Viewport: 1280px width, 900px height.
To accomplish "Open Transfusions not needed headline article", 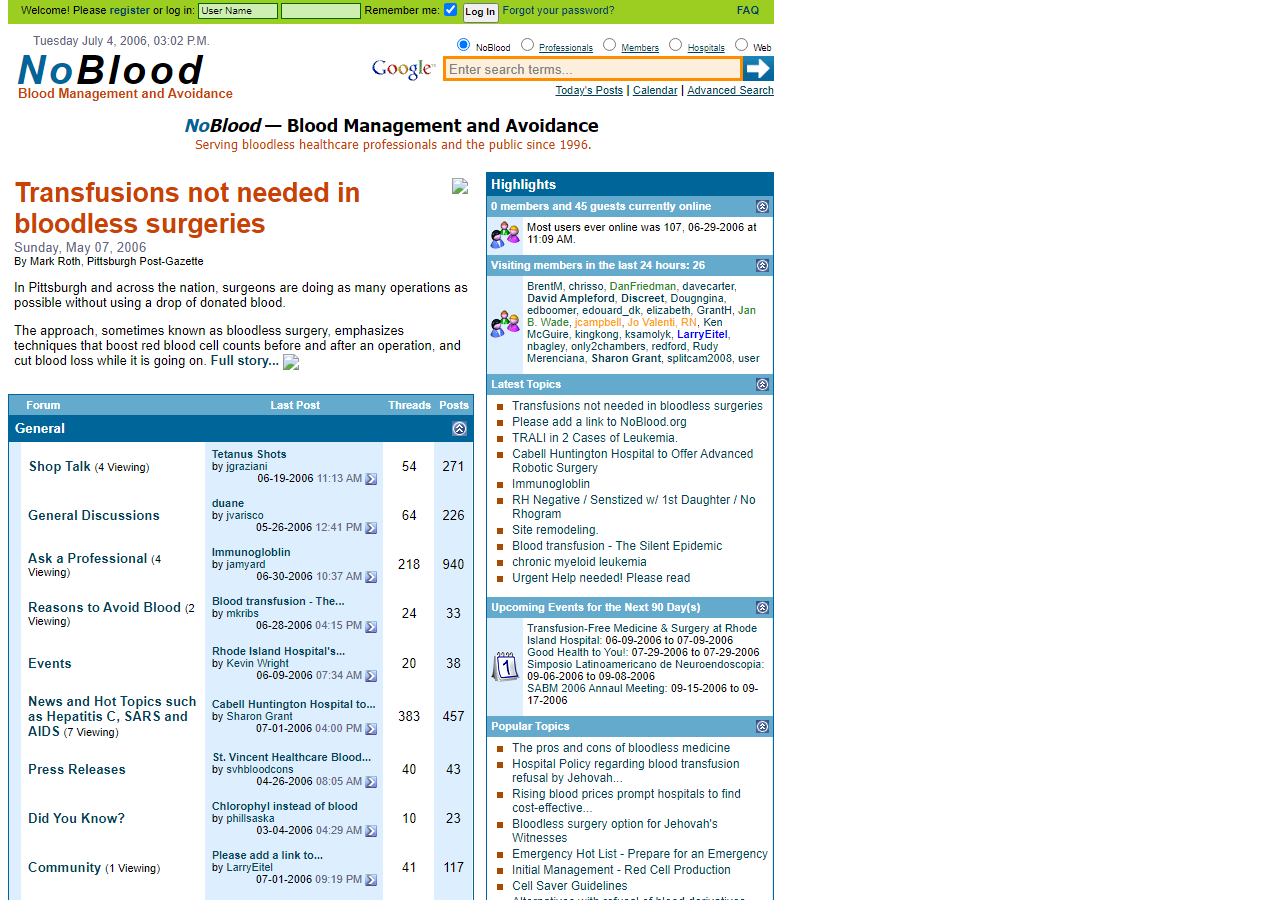I will pyautogui.click(x=187, y=208).
